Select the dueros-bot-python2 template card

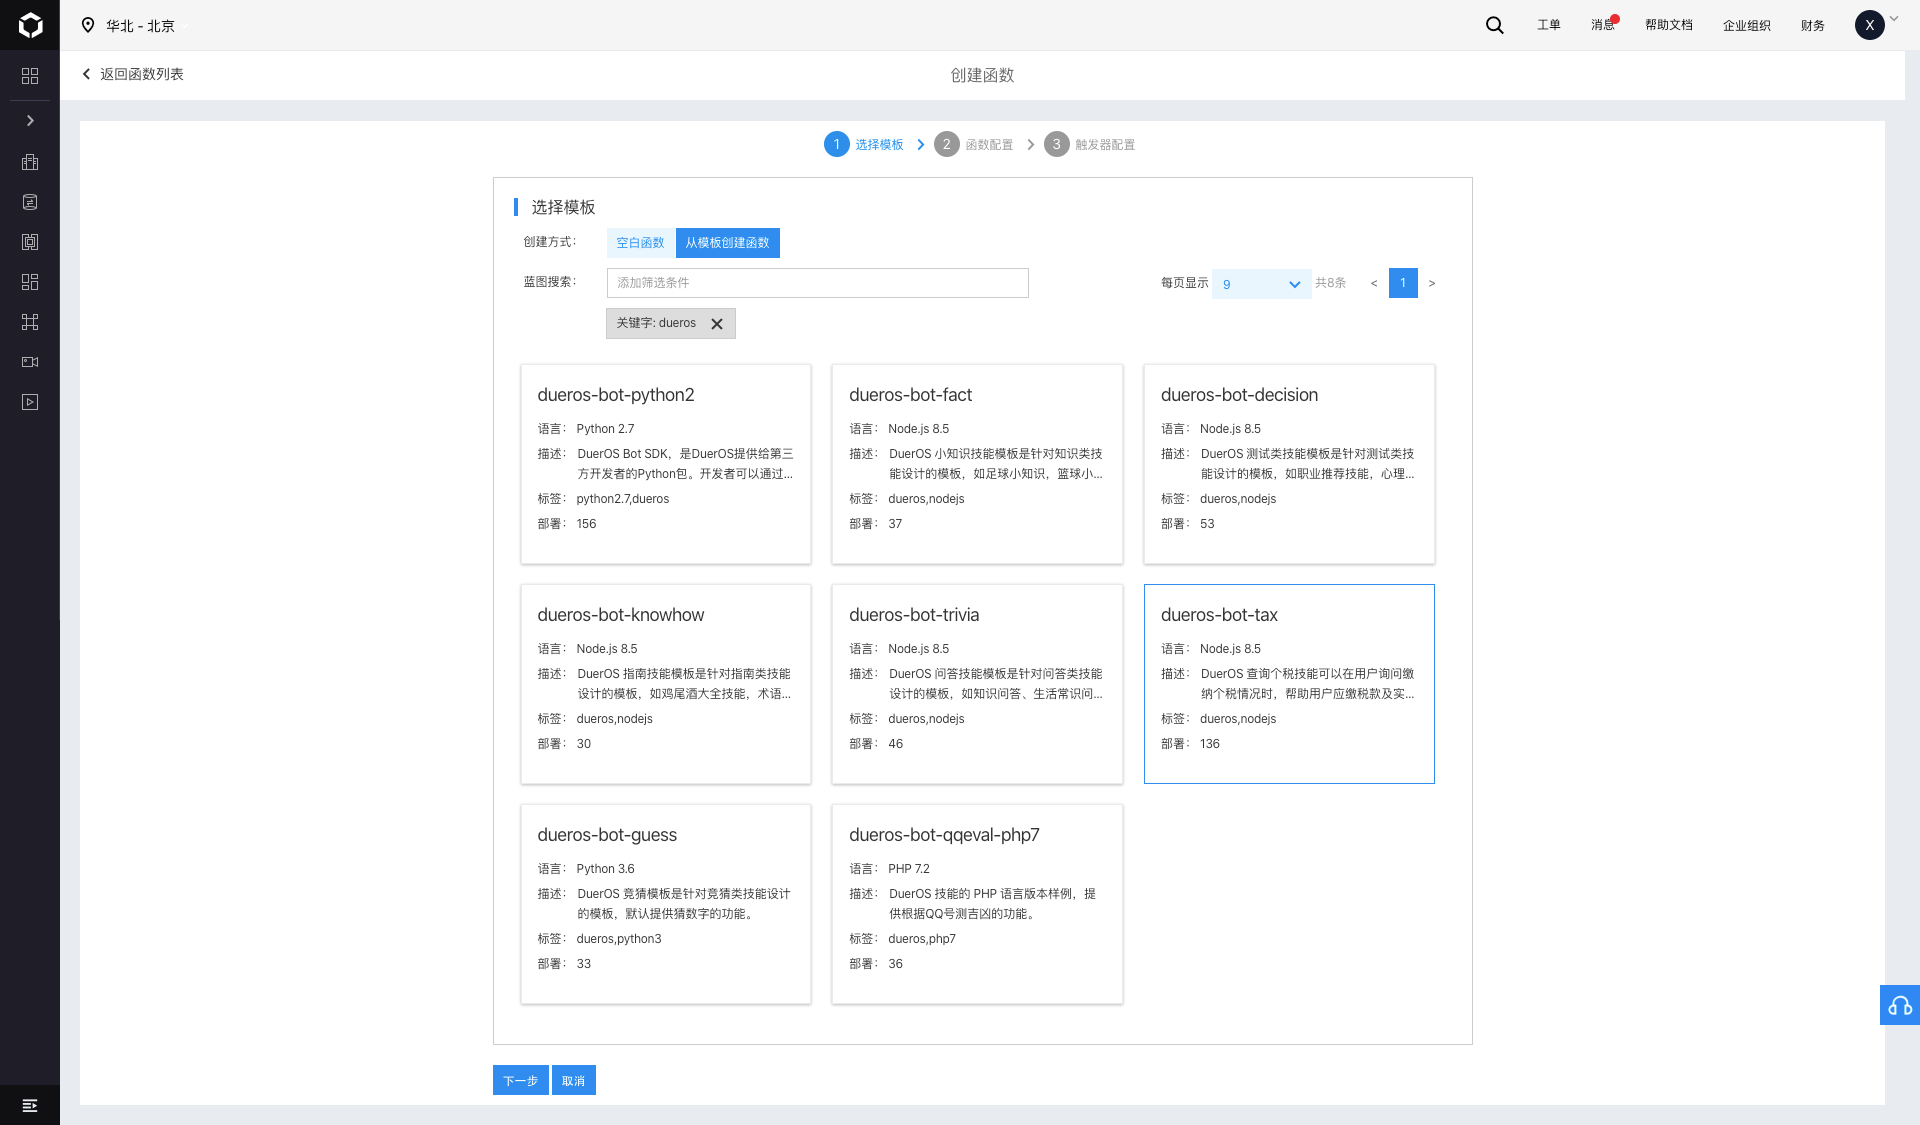tap(666, 464)
